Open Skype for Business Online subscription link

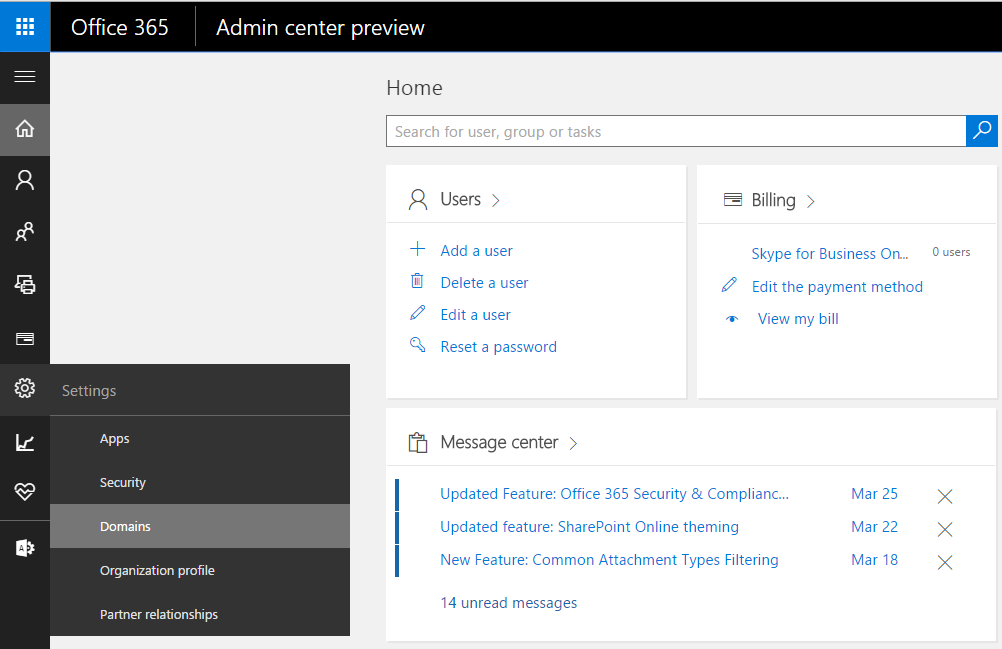pos(829,254)
